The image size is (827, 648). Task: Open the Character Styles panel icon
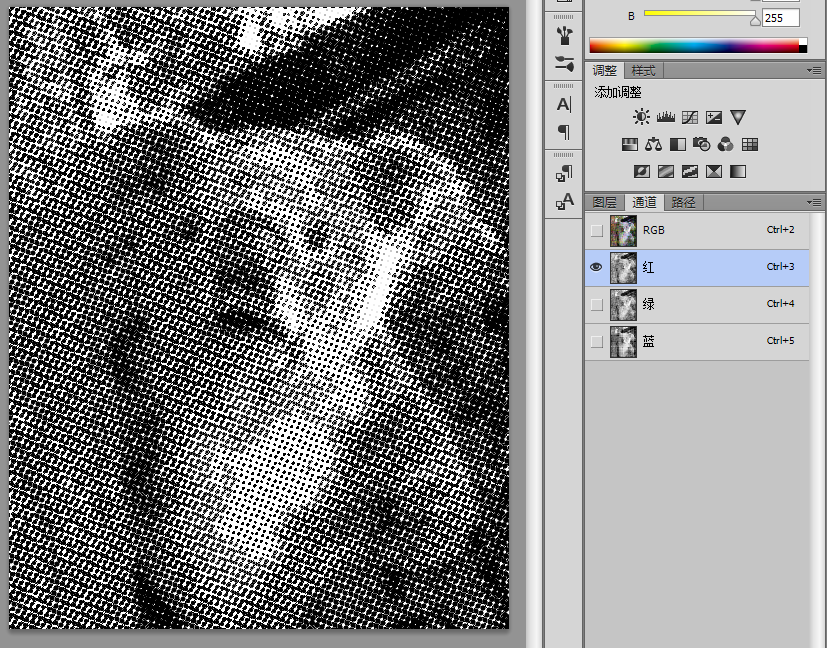(565, 201)
